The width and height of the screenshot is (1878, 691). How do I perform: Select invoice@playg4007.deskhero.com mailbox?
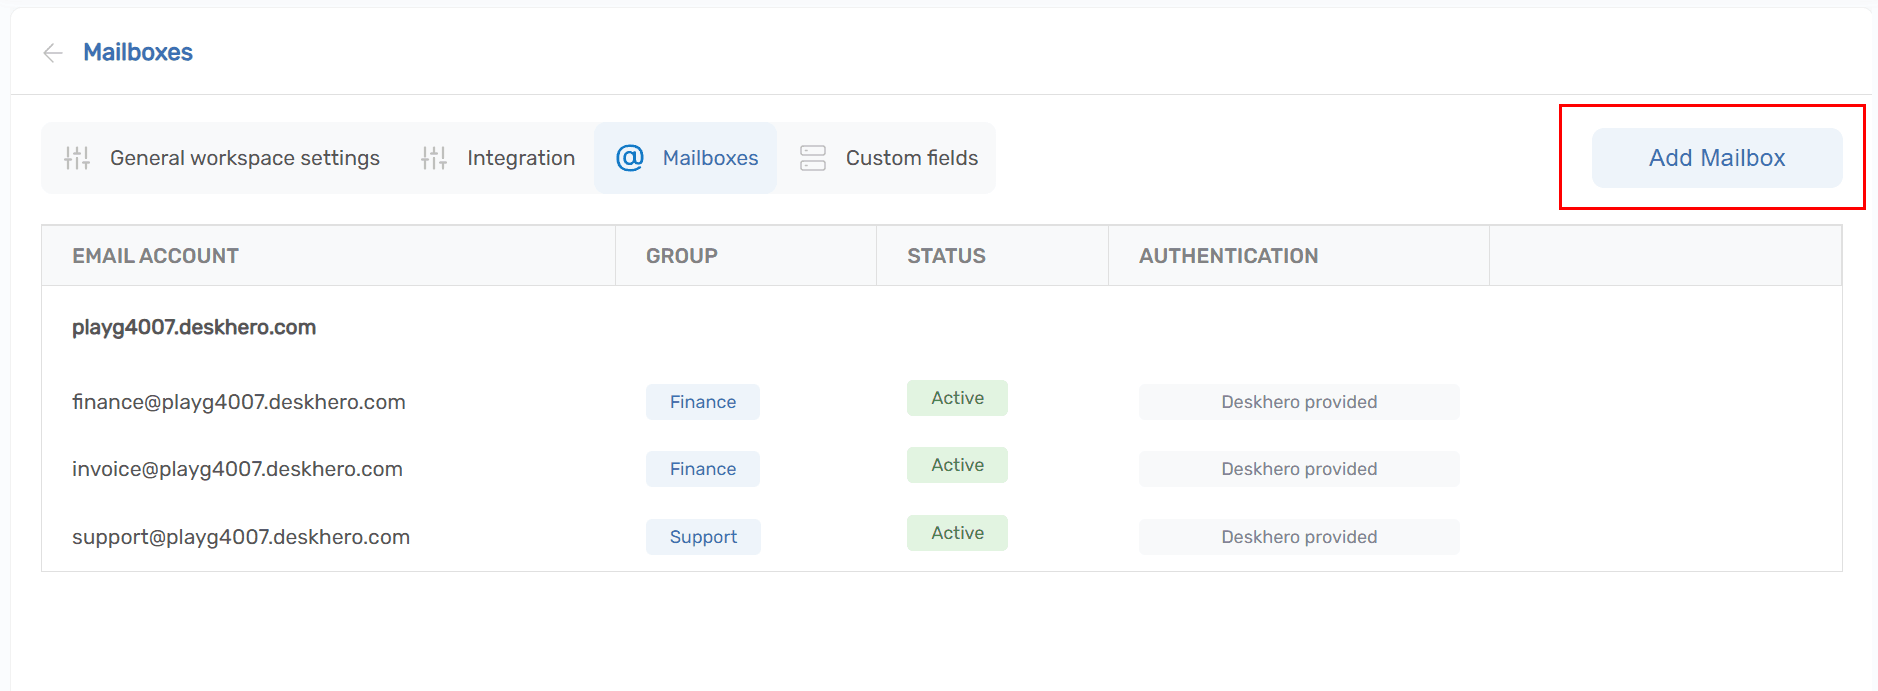237,469
